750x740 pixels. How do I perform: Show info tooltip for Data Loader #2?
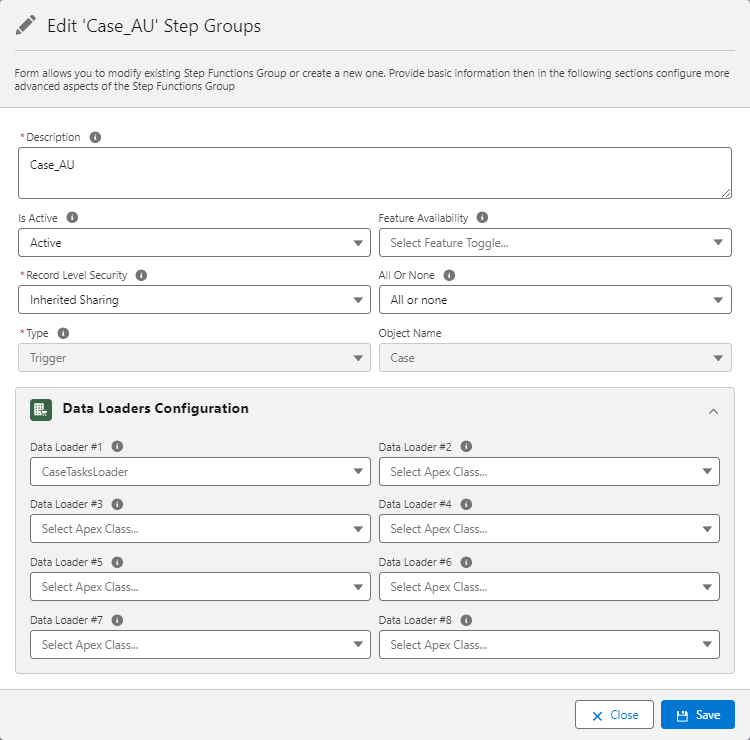pos(466,446)
